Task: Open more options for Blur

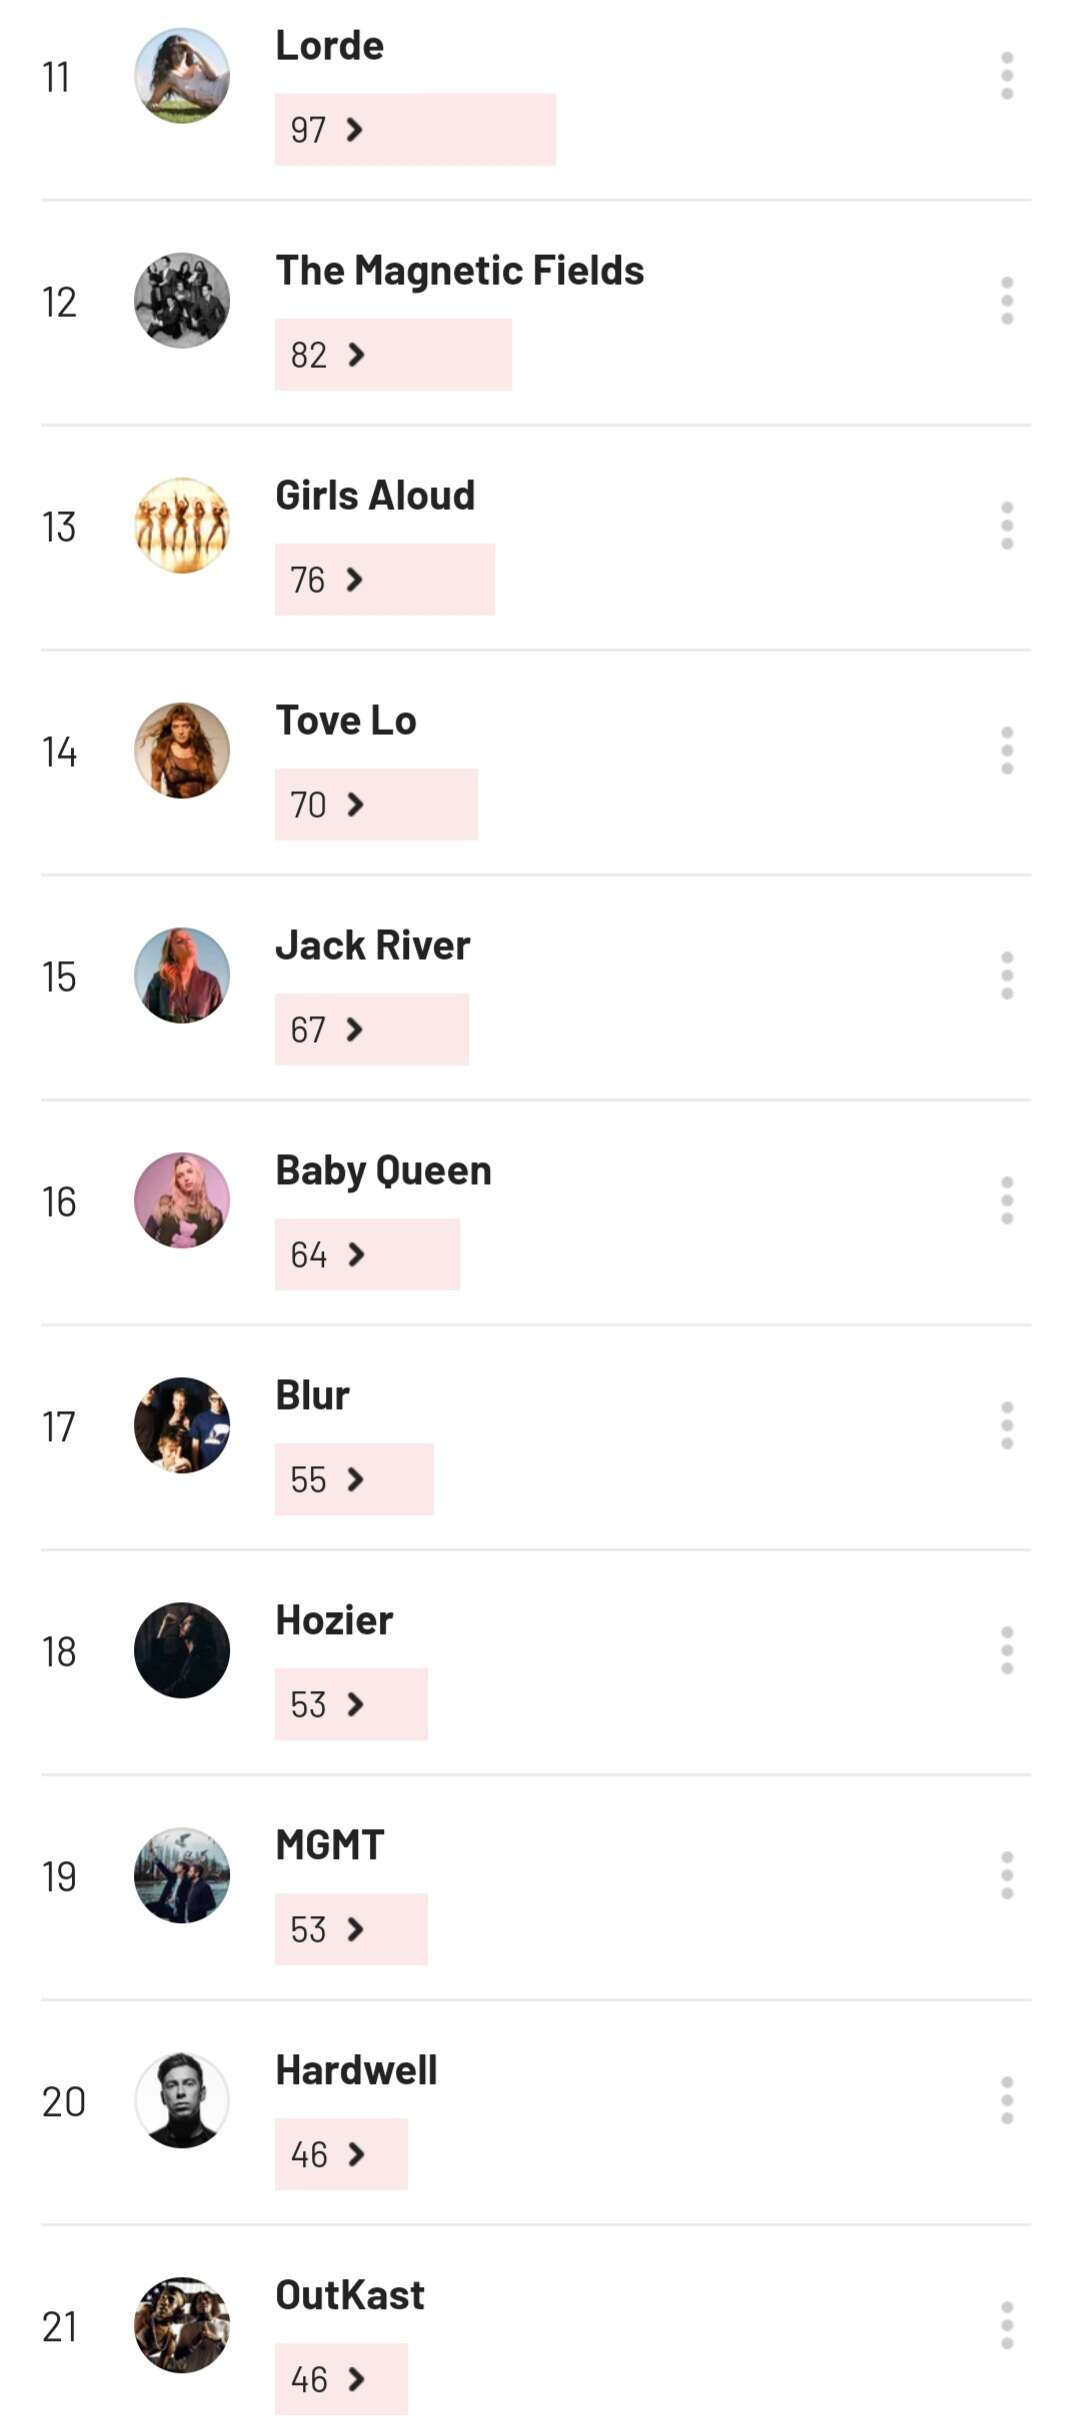Action: pyautogui.click(x=1006, y=1426)
